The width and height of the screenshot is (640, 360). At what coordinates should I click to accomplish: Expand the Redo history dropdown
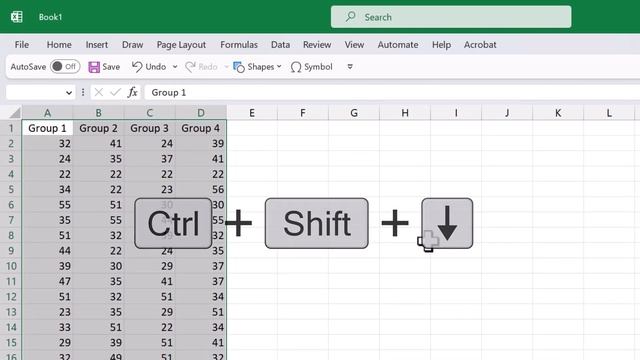(x=226, y=67)
